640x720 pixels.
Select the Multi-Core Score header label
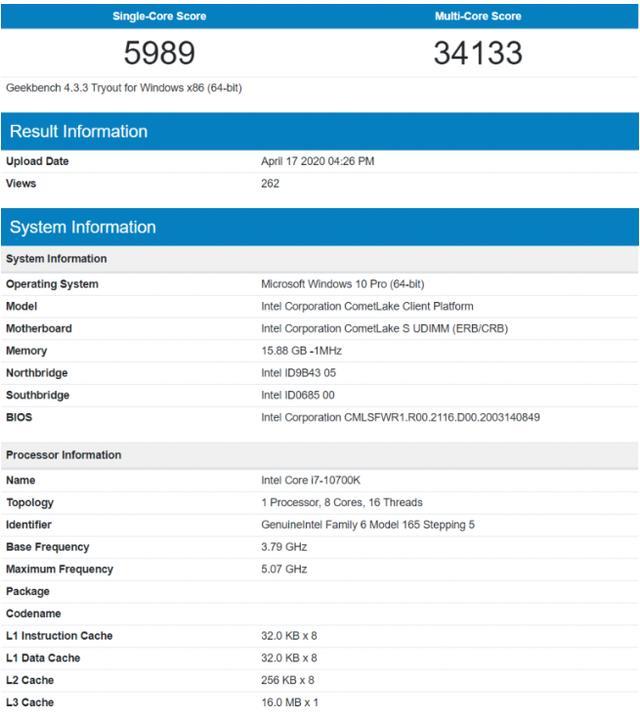[478, 16]
